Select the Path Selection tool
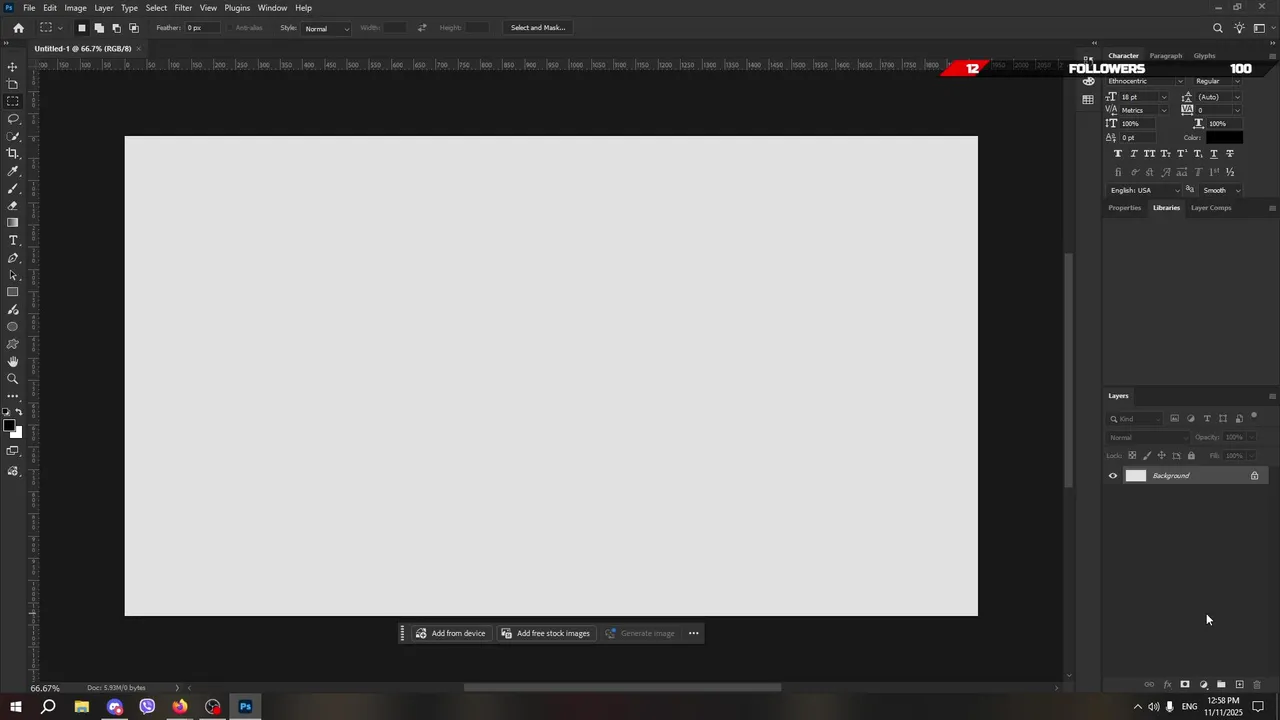 pos(13,275)
